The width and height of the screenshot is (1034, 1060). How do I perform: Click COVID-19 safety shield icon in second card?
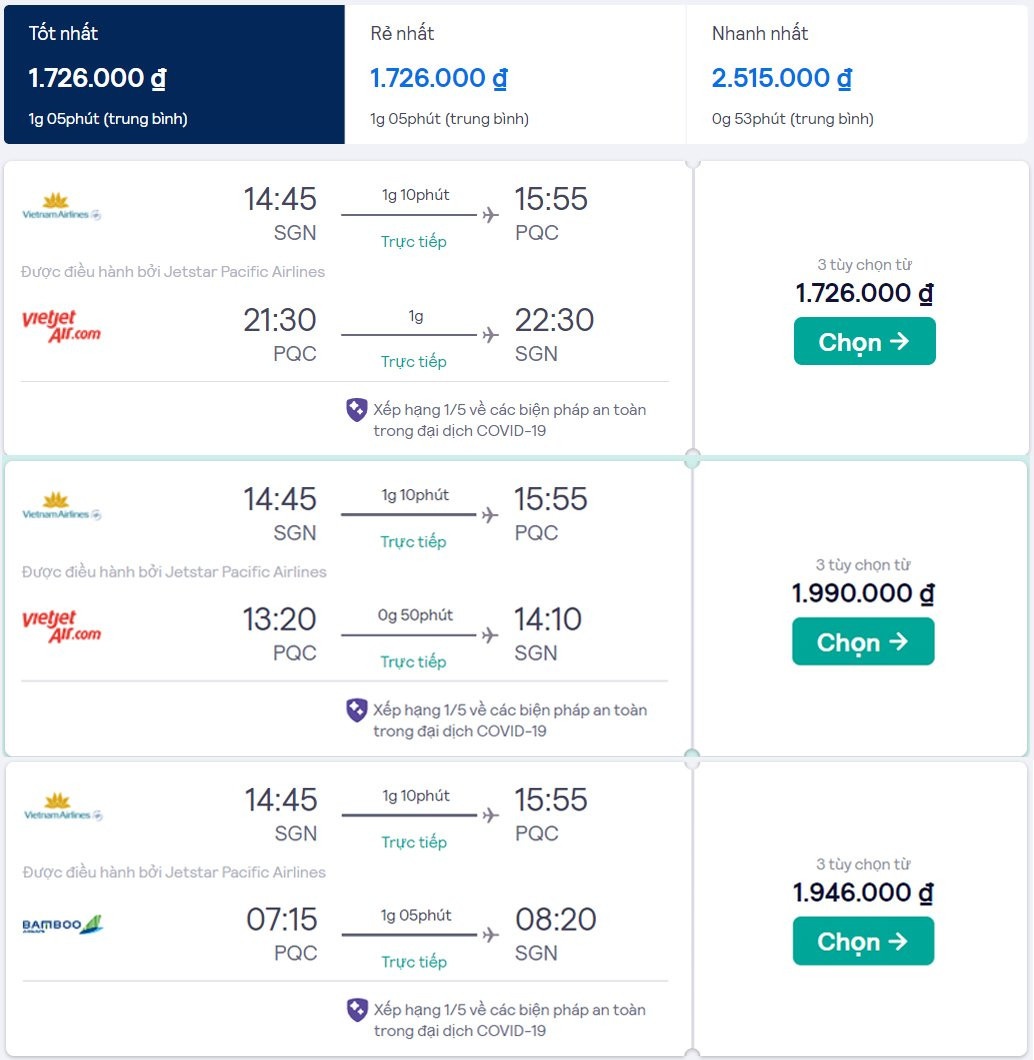coord(357,710)
